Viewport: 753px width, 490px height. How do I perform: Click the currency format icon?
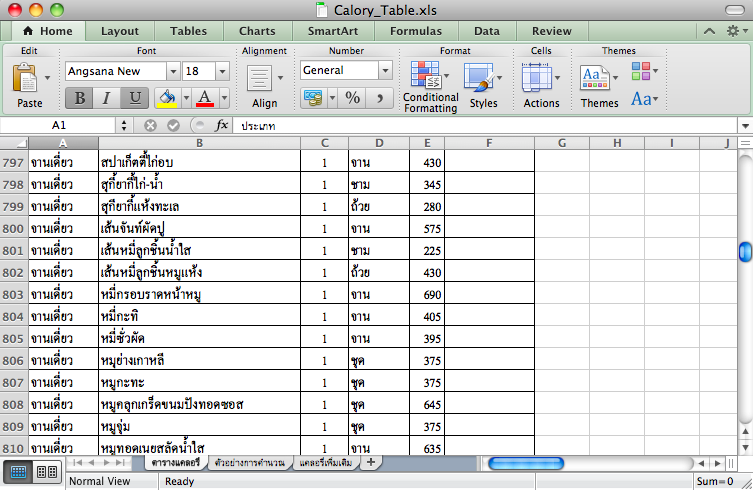(x=313, y=98)
